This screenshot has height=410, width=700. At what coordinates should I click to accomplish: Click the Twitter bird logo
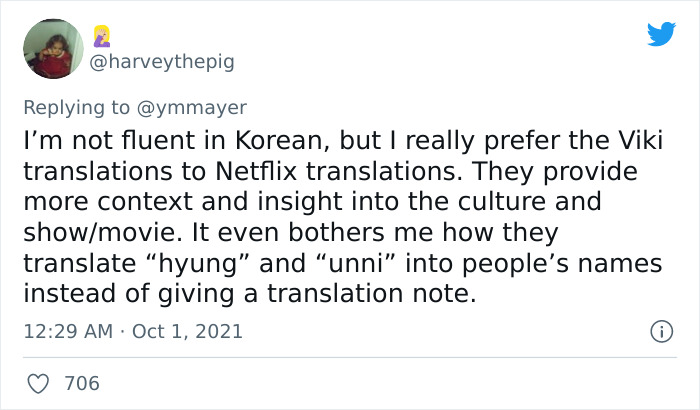click(x=661, y=35)
